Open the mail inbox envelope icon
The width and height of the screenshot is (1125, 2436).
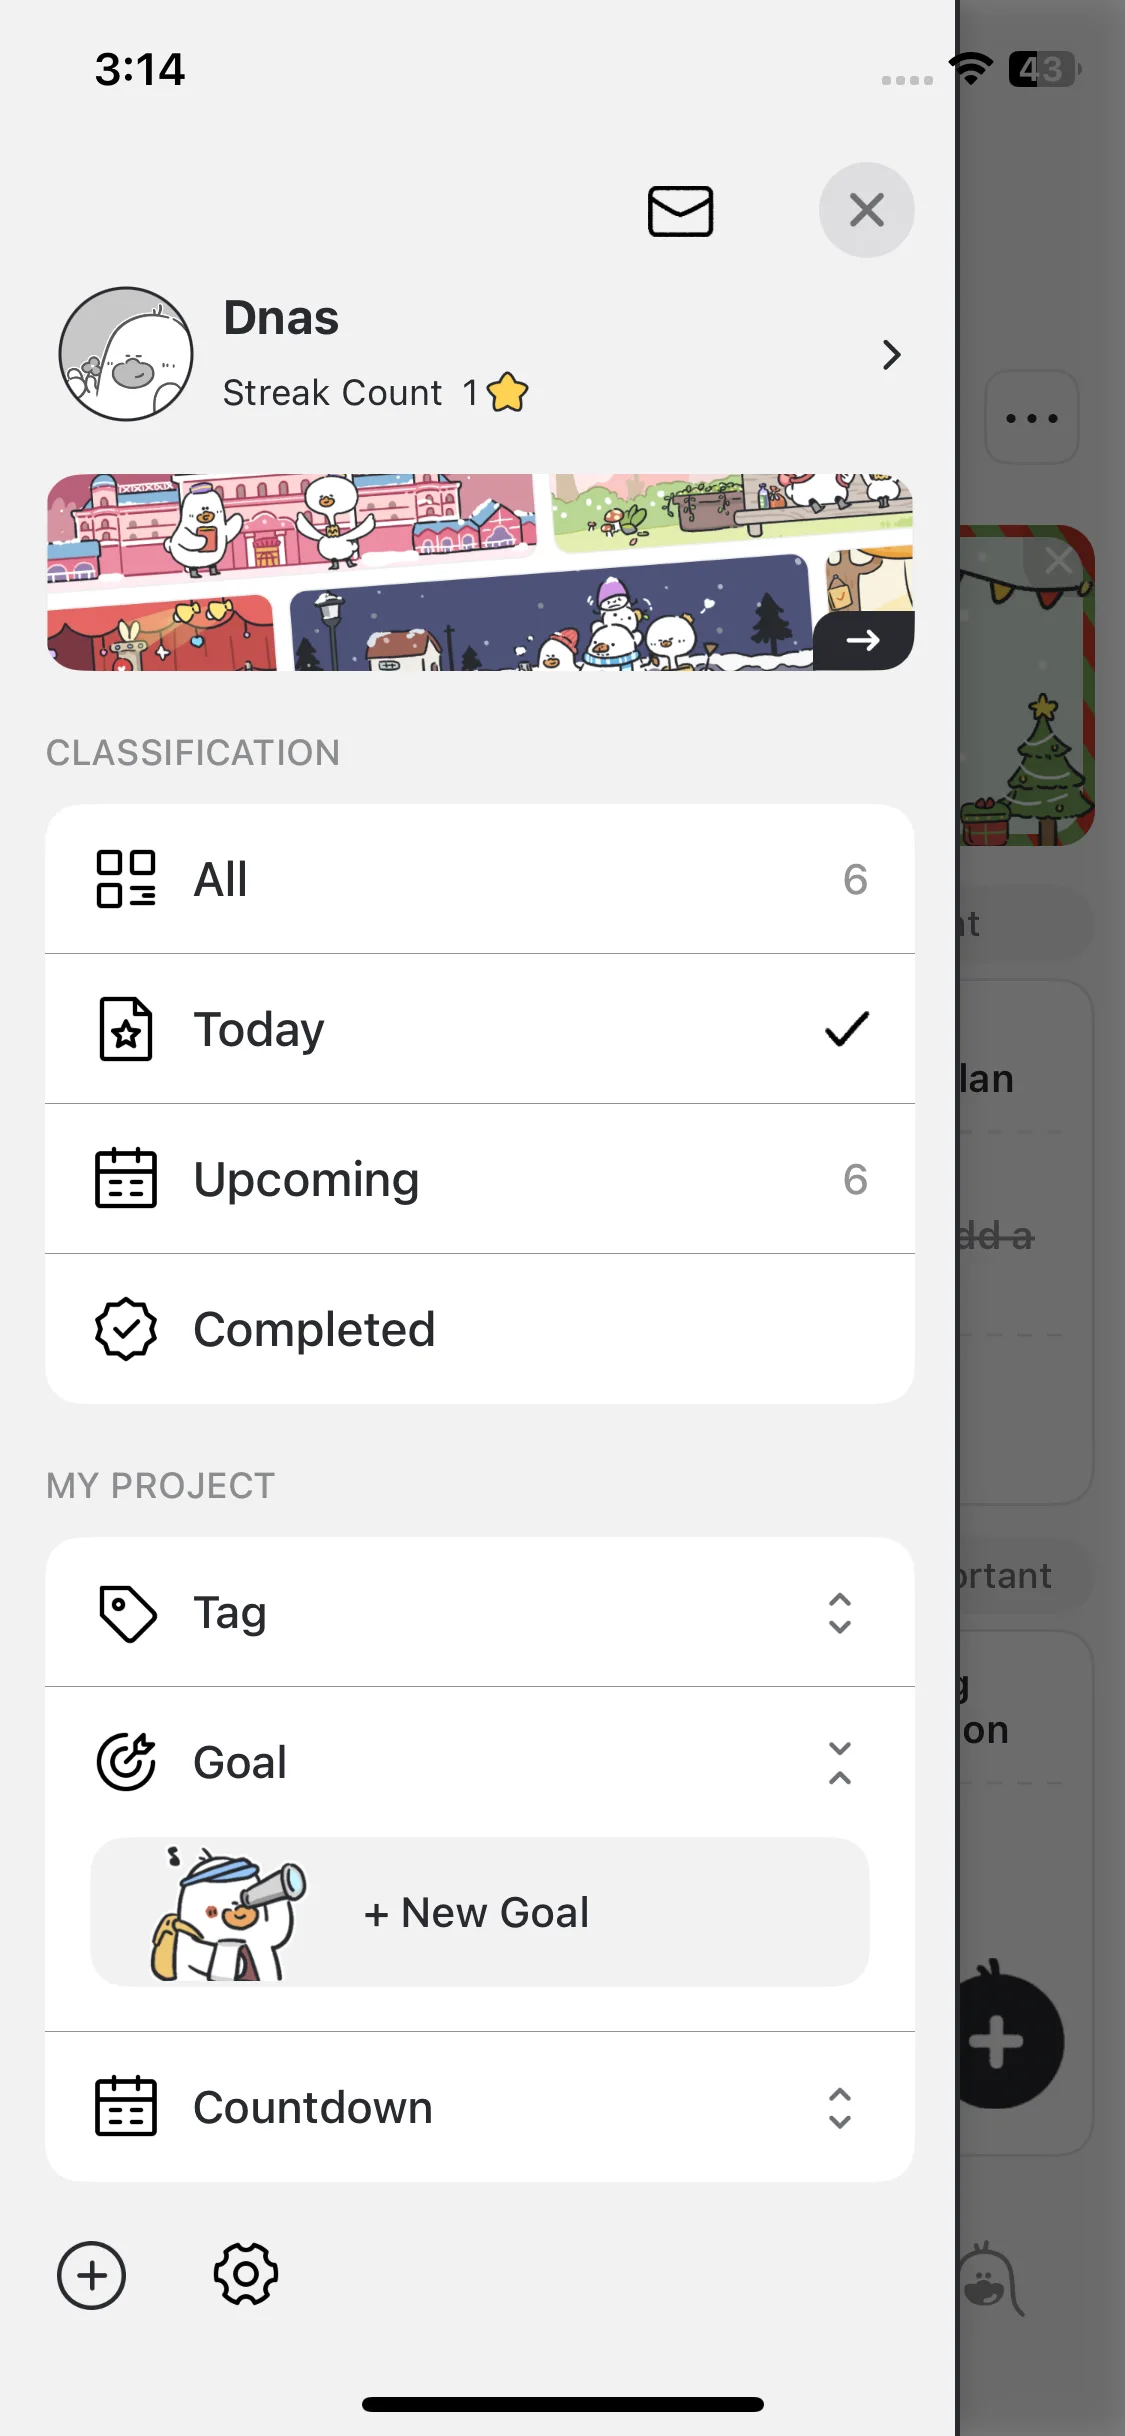680,211
